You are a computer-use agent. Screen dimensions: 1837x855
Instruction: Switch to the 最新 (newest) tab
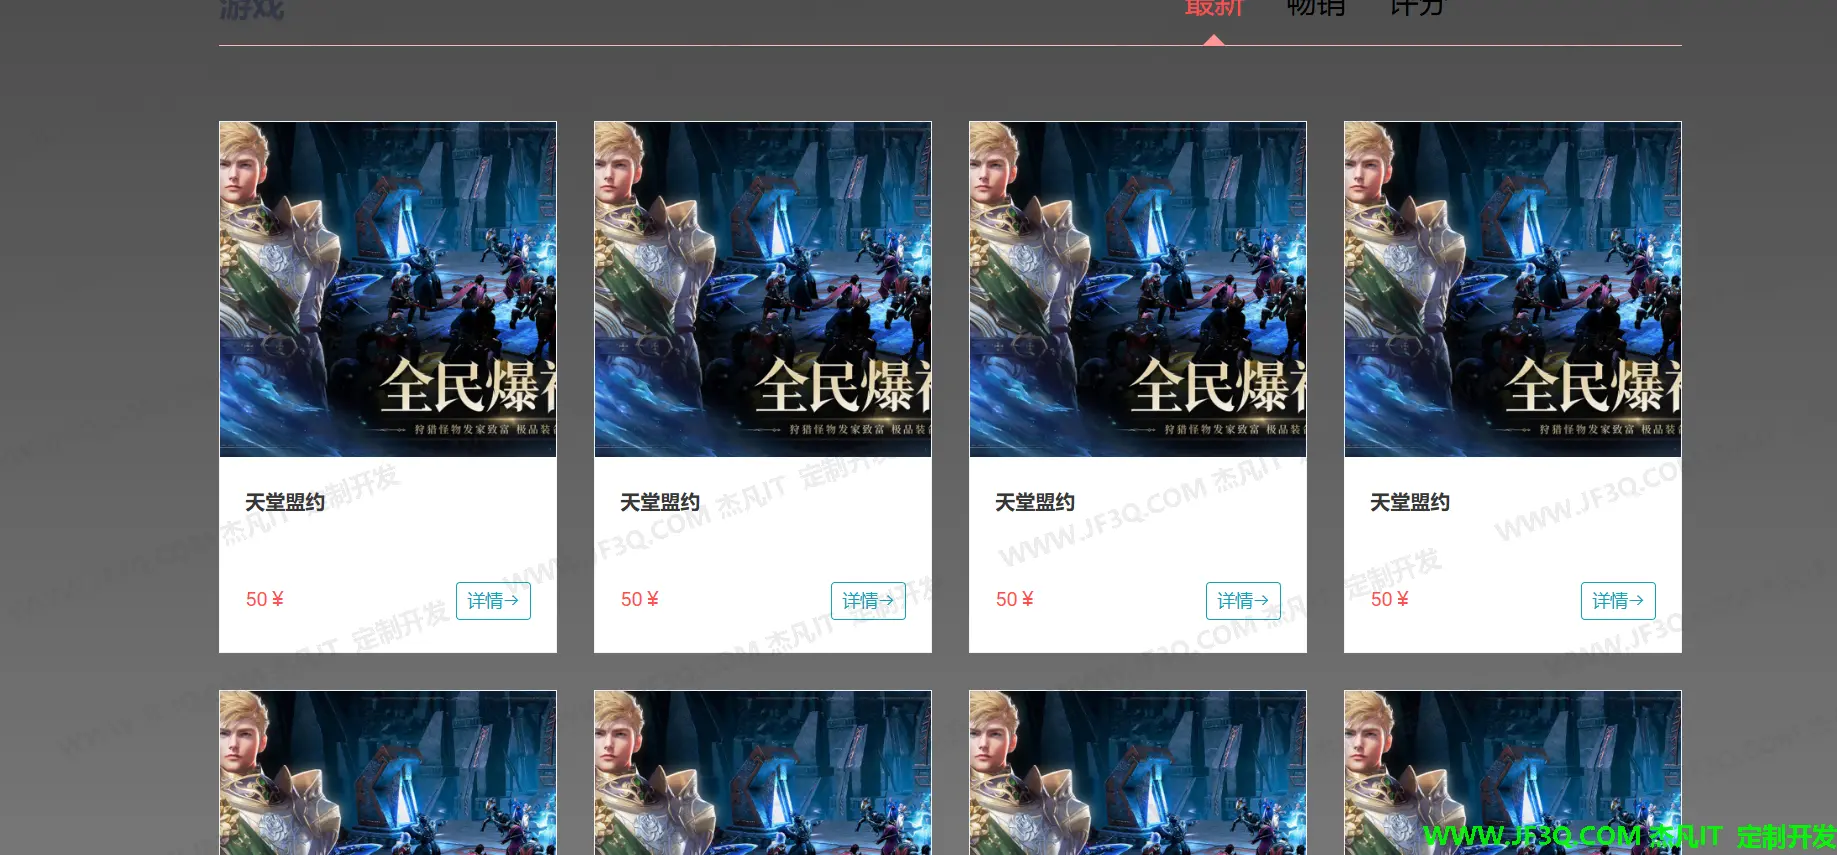pyautogui.click(x=1213, y=8)
